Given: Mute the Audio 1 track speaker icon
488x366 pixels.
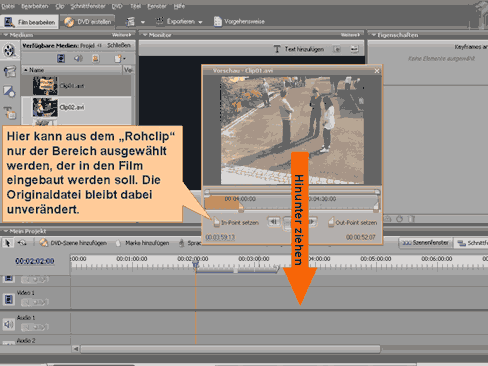Looking at the screenshot, I should tap(8, 324).
